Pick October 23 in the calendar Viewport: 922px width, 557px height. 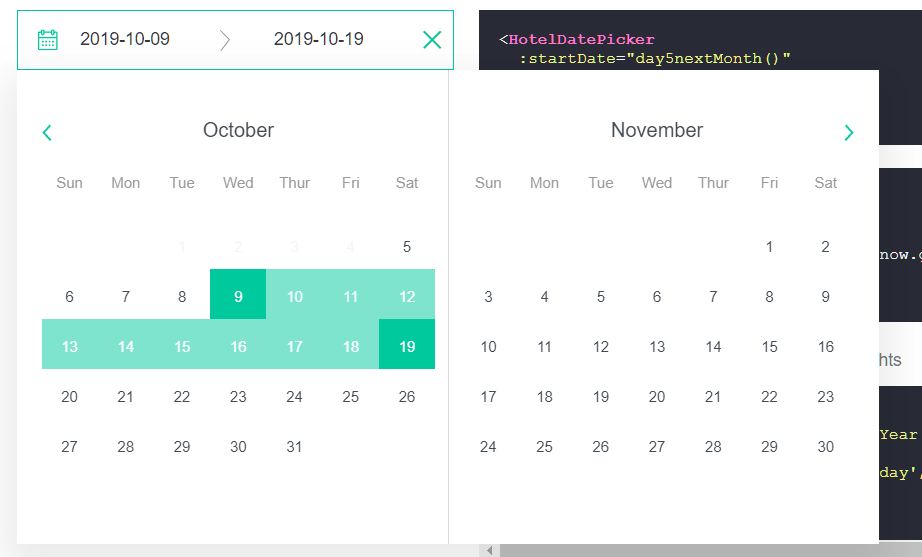(238, 394)
